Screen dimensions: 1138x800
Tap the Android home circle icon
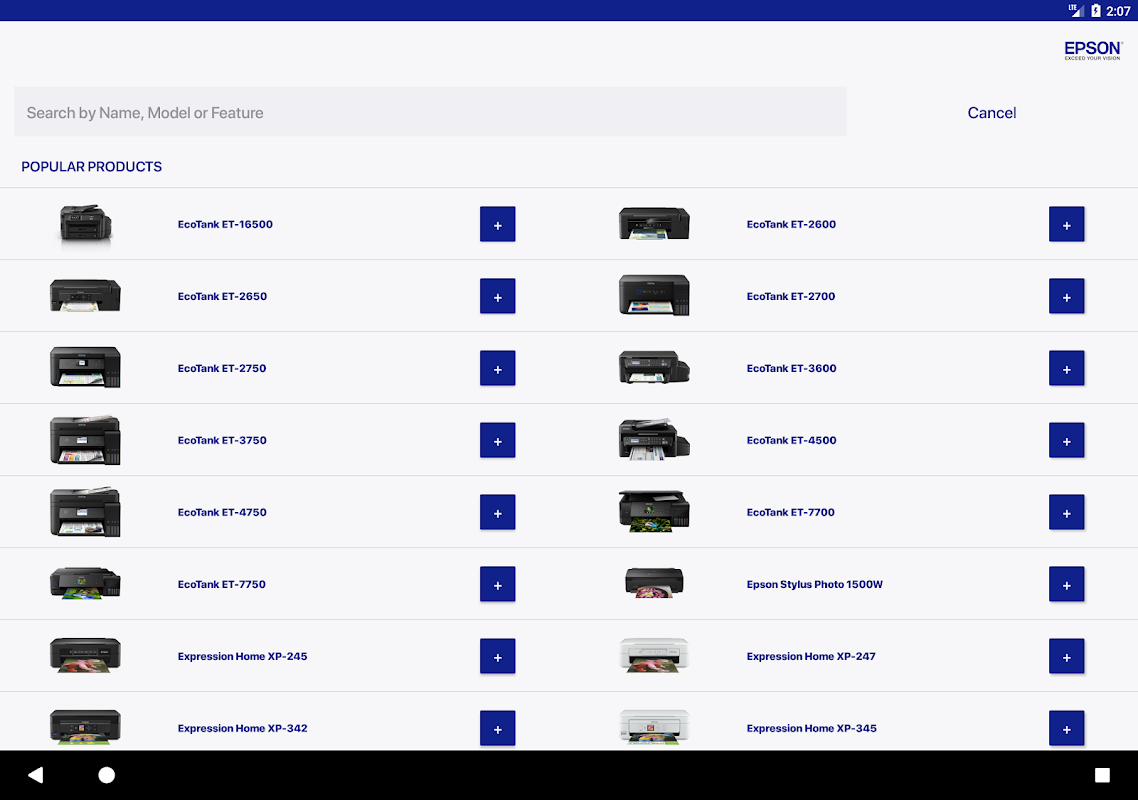(107, 775)
